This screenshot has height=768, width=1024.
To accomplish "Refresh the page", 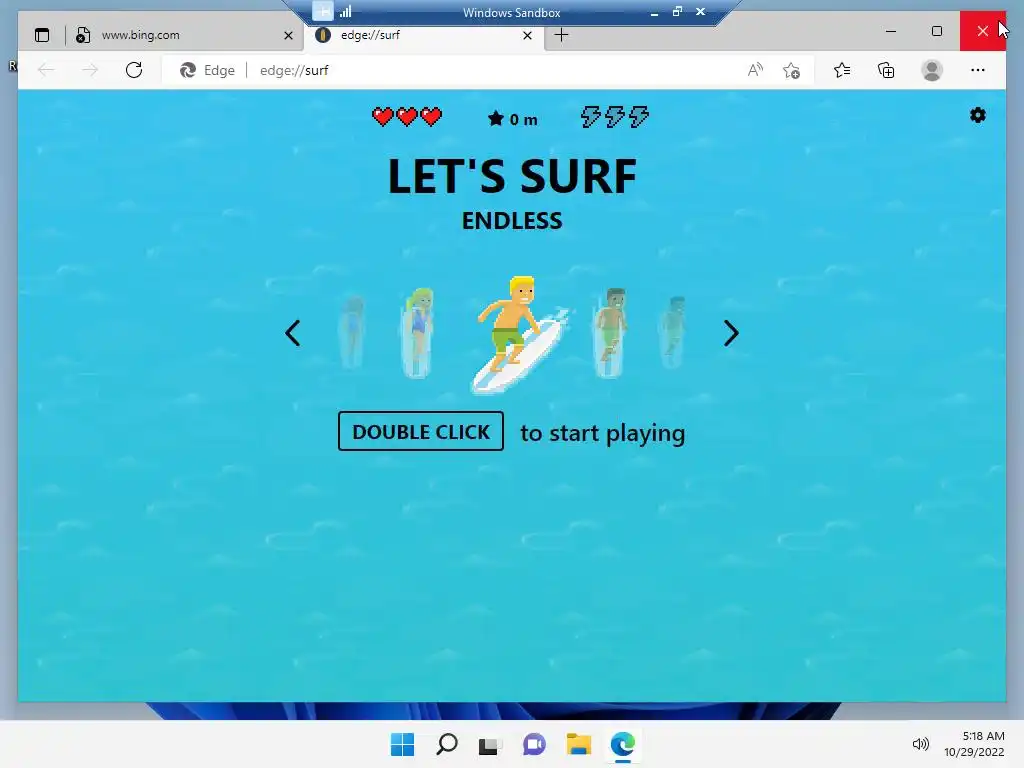I will coord(134,70).
